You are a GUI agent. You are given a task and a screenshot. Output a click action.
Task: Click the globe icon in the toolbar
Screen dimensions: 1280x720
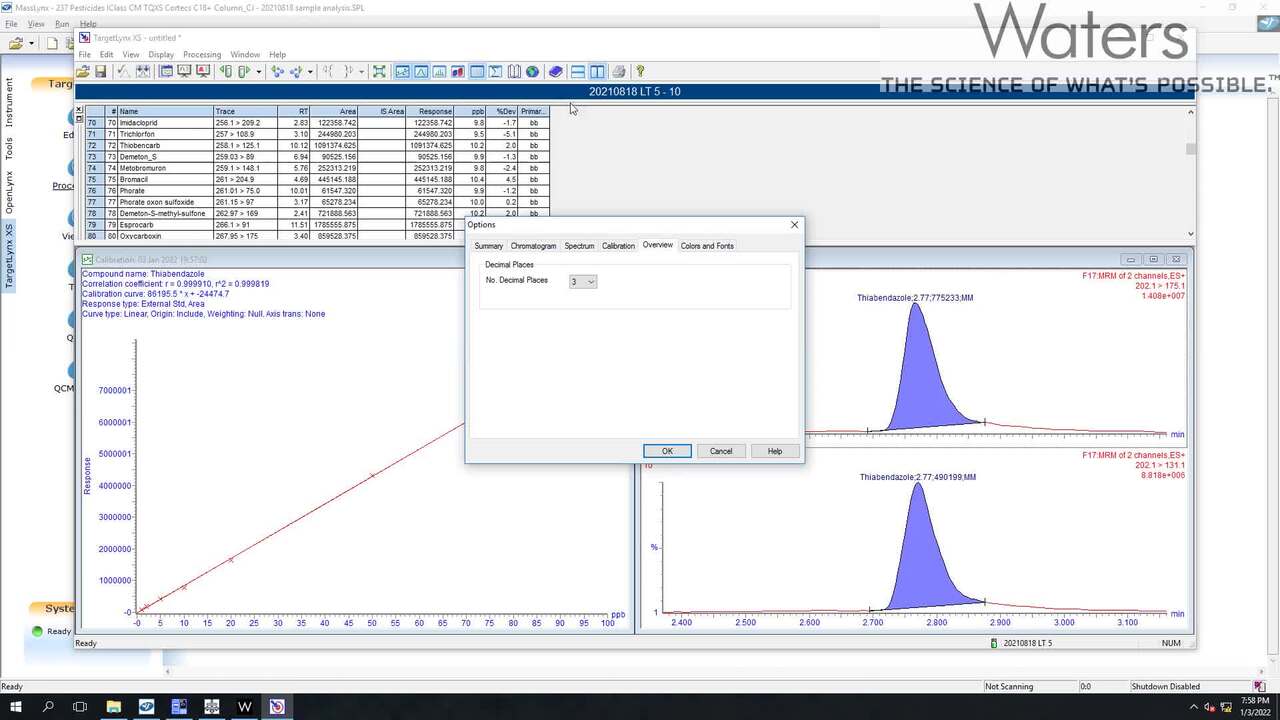coord(532,72)
